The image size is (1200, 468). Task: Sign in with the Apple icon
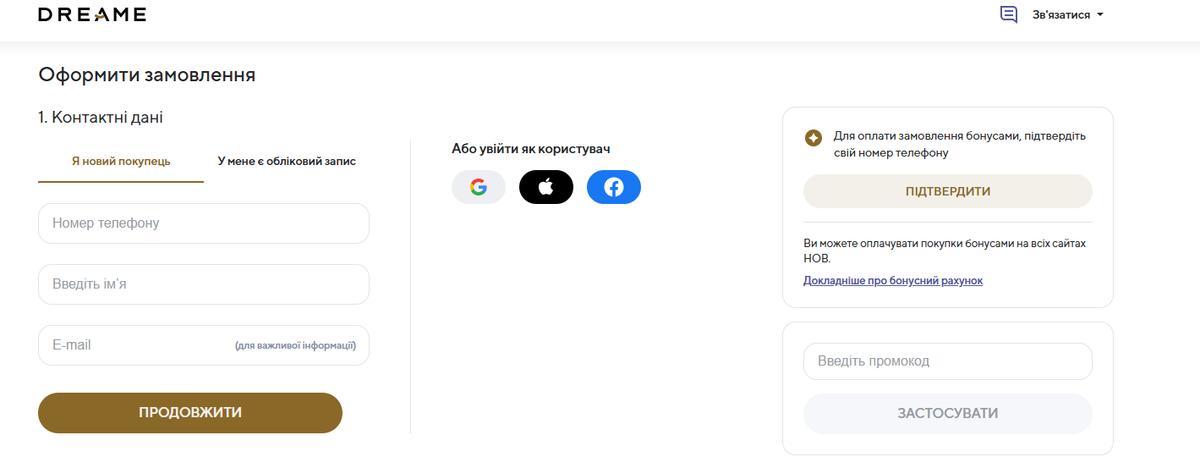coord(546,187)
